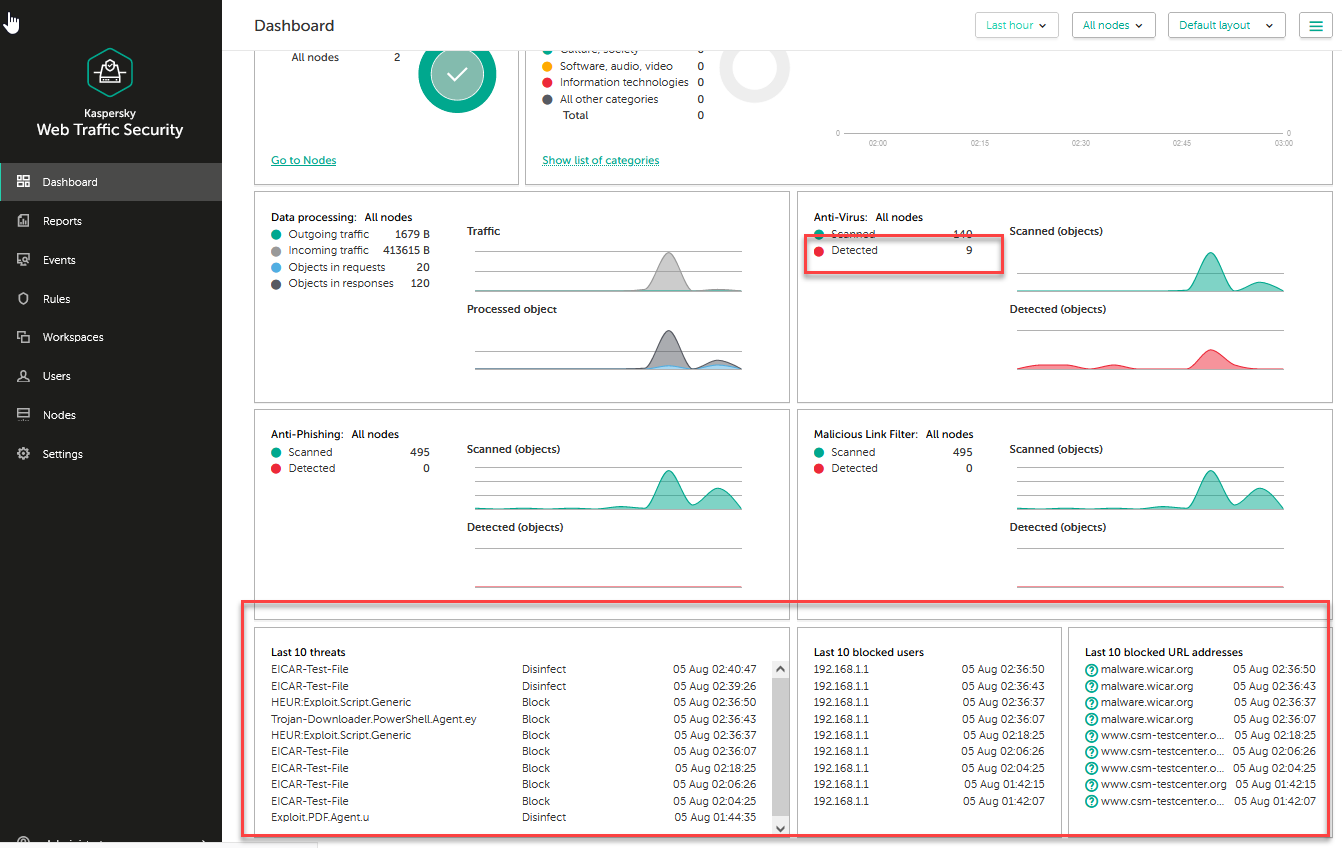This screenshot has width=1342, height=848.
Task: Expand the Last hour time dropdown
Action: coord(1016,26)
